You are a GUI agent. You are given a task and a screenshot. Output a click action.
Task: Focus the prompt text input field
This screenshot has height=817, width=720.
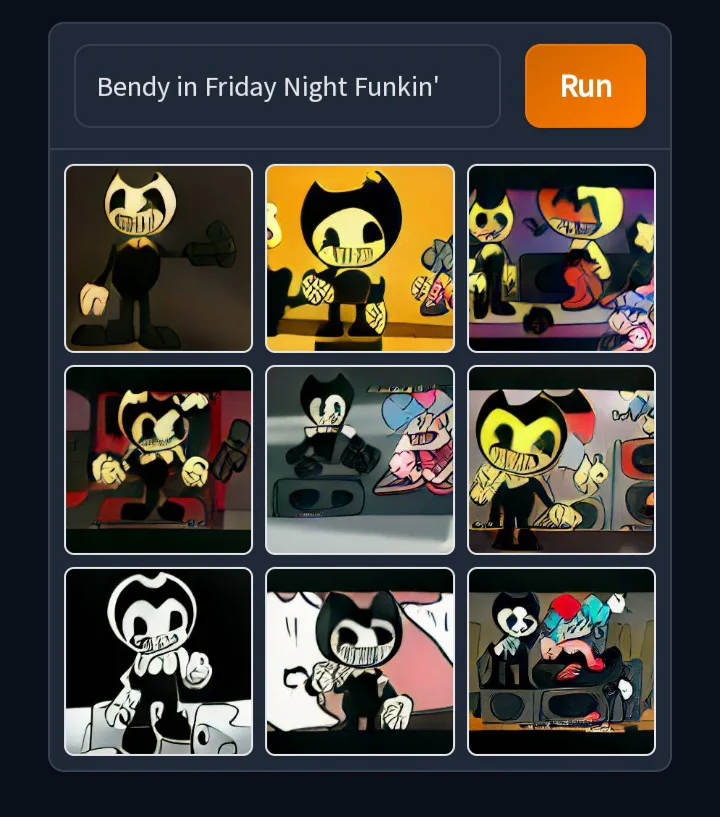(288, 86)
